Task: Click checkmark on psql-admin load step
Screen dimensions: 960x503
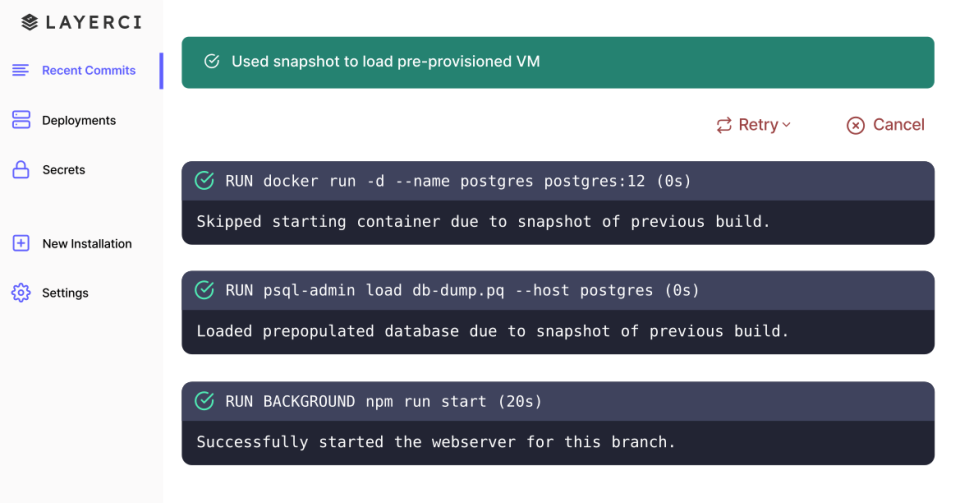Action: tap(204, 290)
